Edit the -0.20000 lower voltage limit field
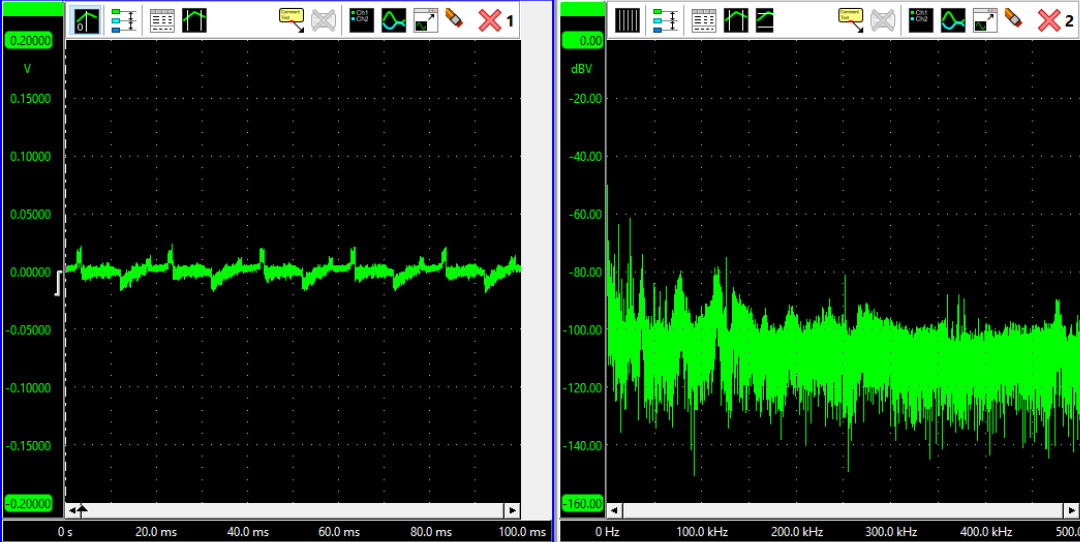 [28, 503]
